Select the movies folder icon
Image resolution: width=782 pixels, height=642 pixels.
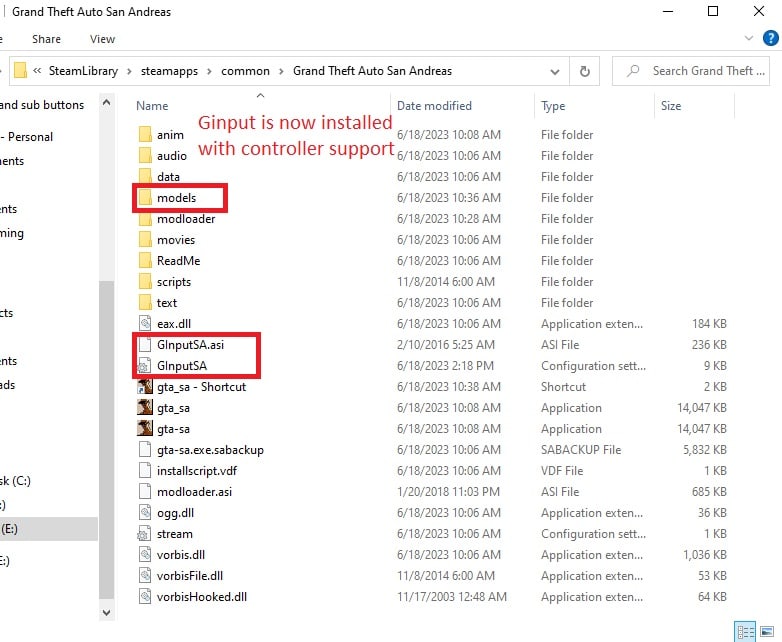click(x=145, y=240)
